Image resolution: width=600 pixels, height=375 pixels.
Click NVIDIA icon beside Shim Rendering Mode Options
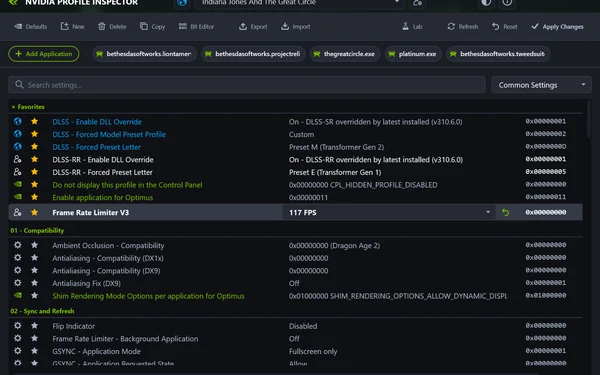pyautogui.click(x=18, y=296)
